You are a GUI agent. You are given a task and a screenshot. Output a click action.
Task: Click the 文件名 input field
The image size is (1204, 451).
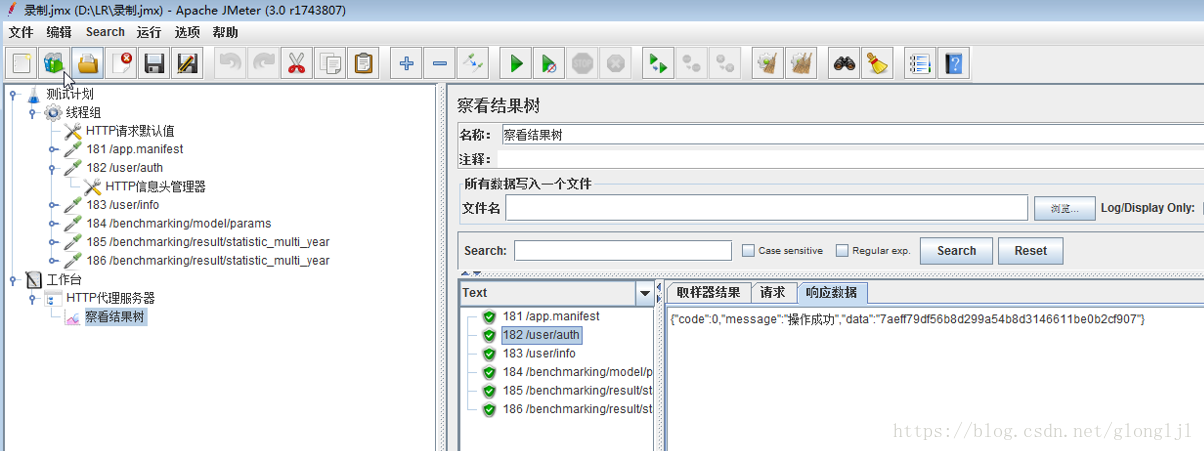767,208
